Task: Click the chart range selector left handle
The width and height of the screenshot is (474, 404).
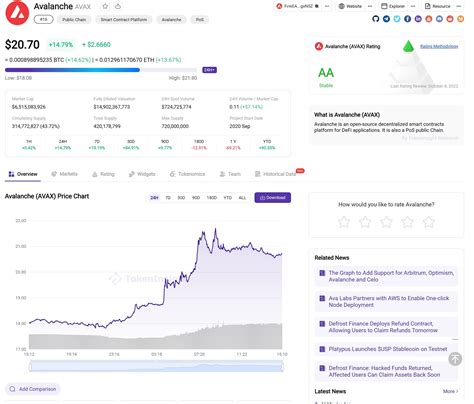Action: tap(30, 367)
